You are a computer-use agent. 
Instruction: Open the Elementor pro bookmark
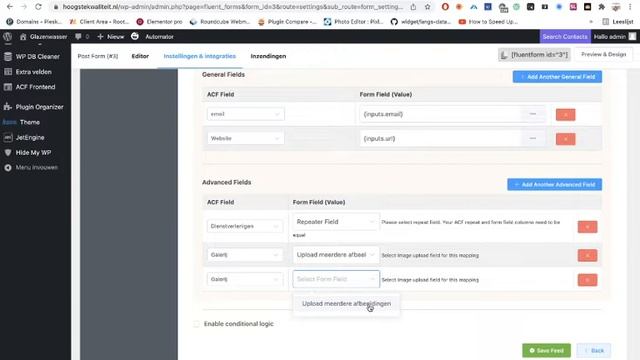point(159,22)
